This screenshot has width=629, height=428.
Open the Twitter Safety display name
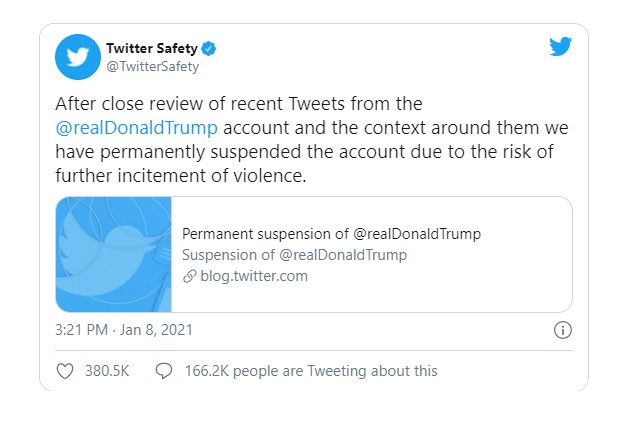pyautogui.click(x=152, y=48)
